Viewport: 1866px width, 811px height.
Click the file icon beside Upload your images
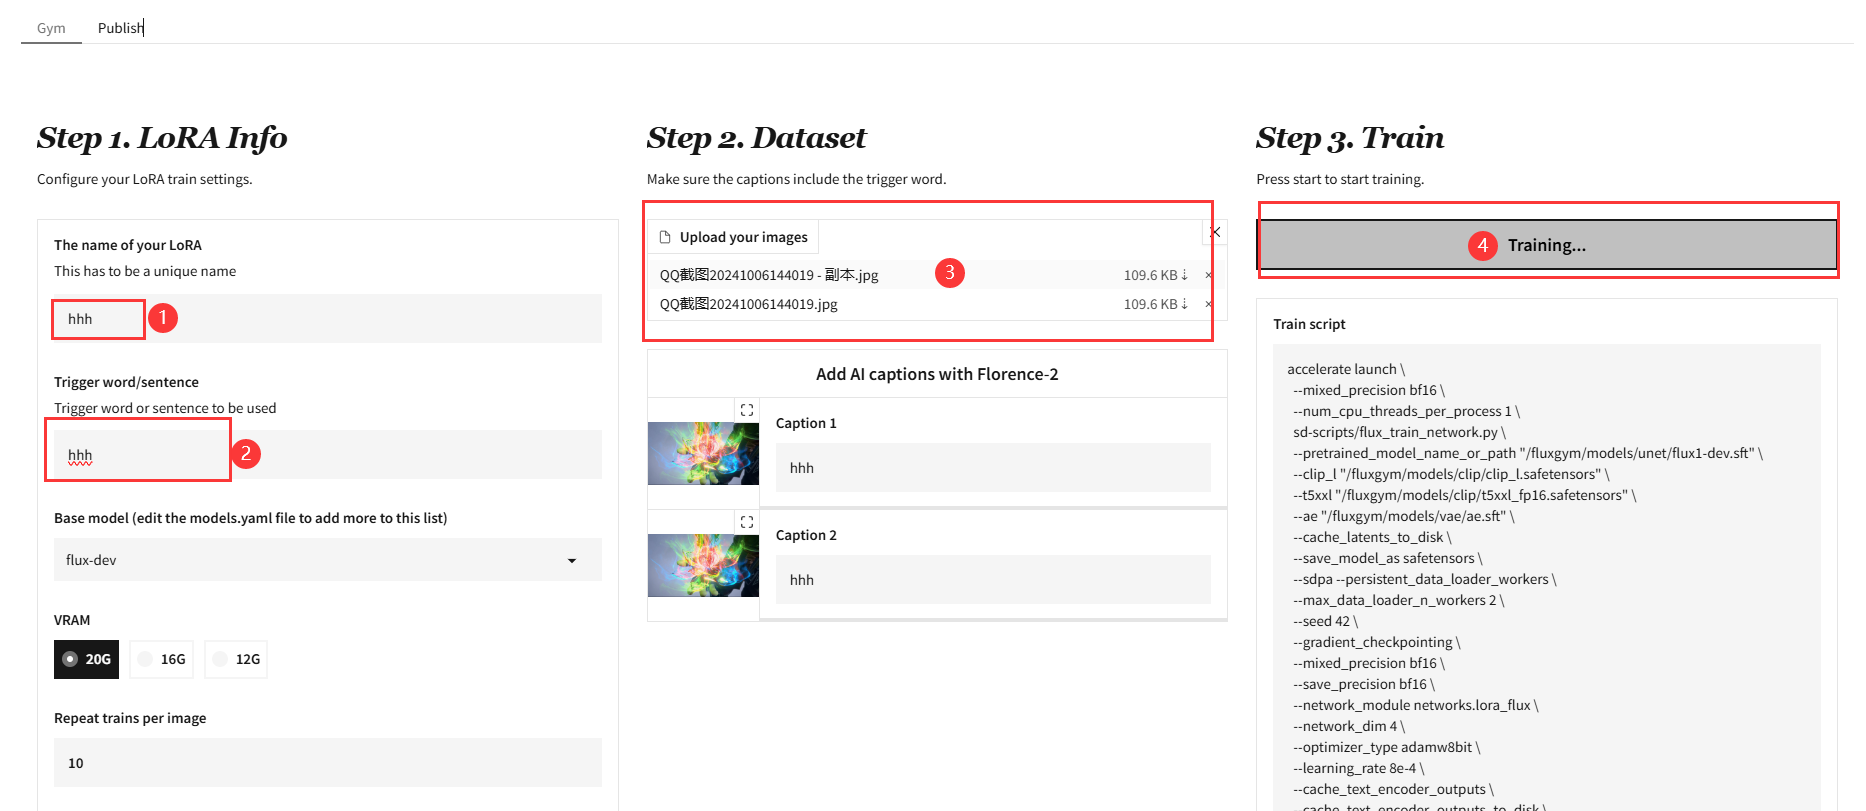(665, 237)
